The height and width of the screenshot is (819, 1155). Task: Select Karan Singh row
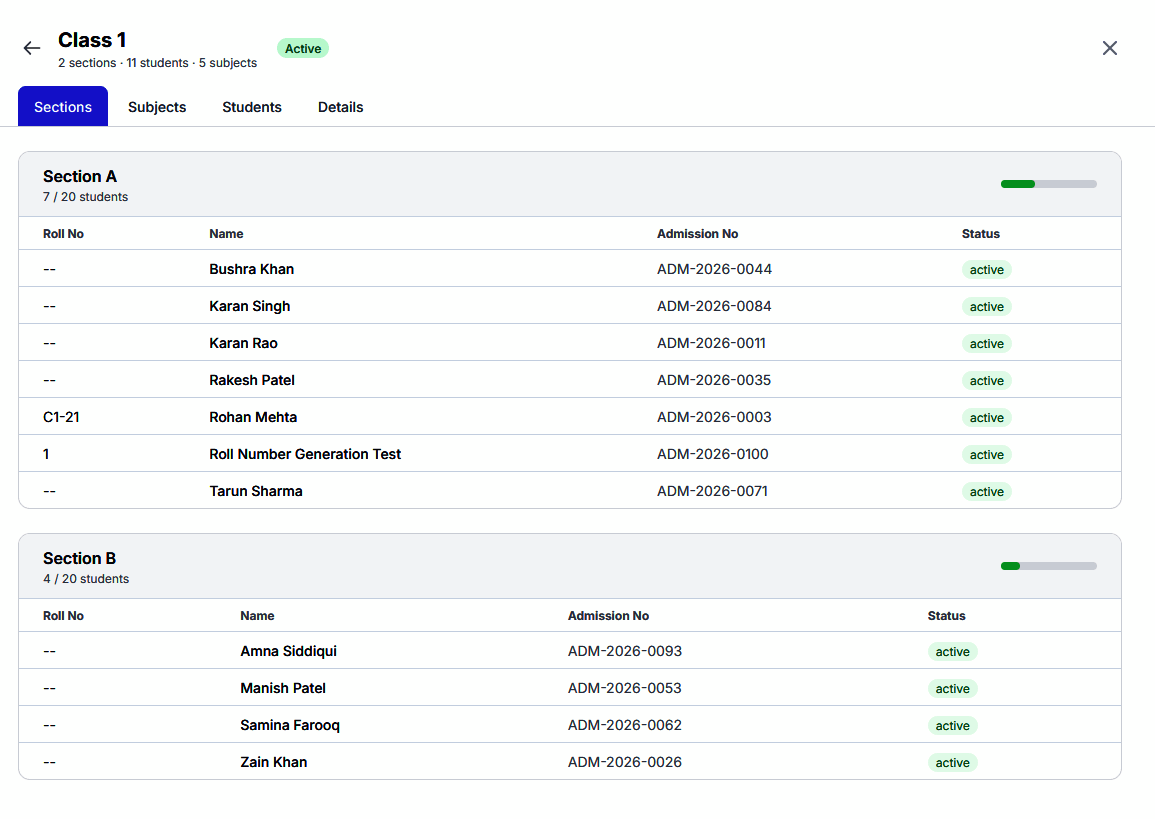pyautogui.click(x=569, y=306)
